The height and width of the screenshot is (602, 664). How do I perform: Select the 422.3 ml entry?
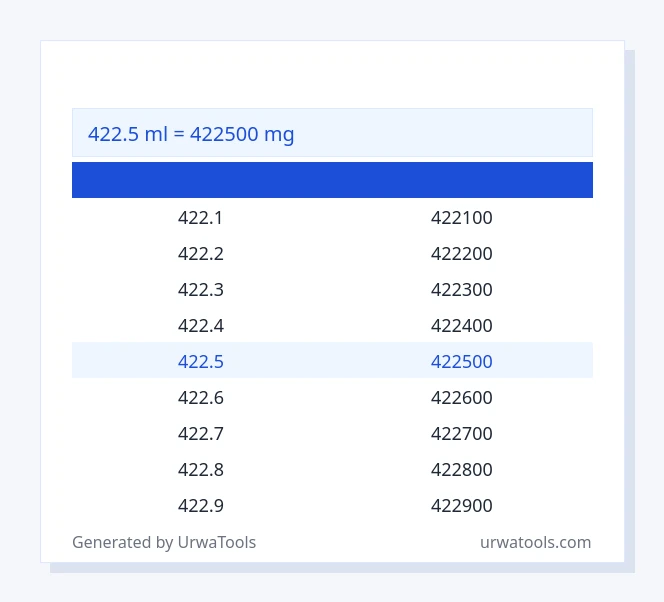[200, 290]
